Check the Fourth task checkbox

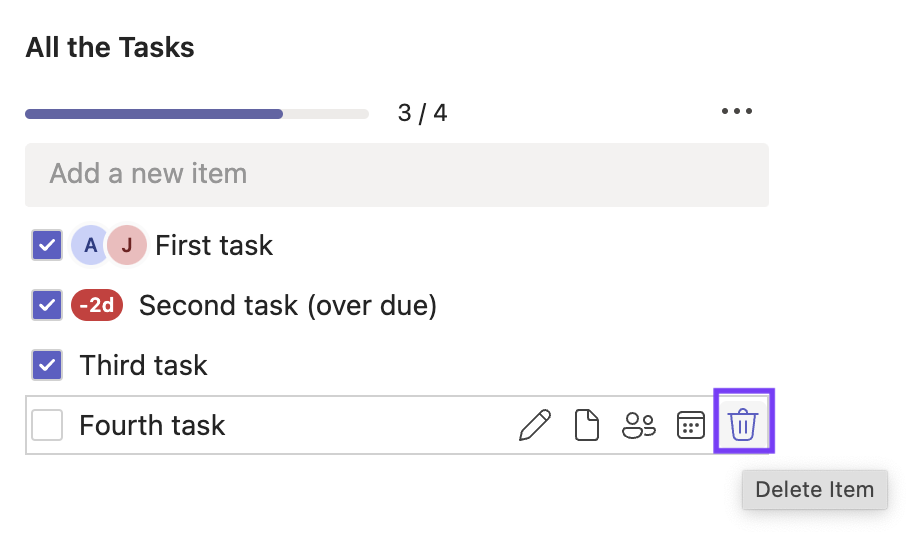click(x=47, y=425)
